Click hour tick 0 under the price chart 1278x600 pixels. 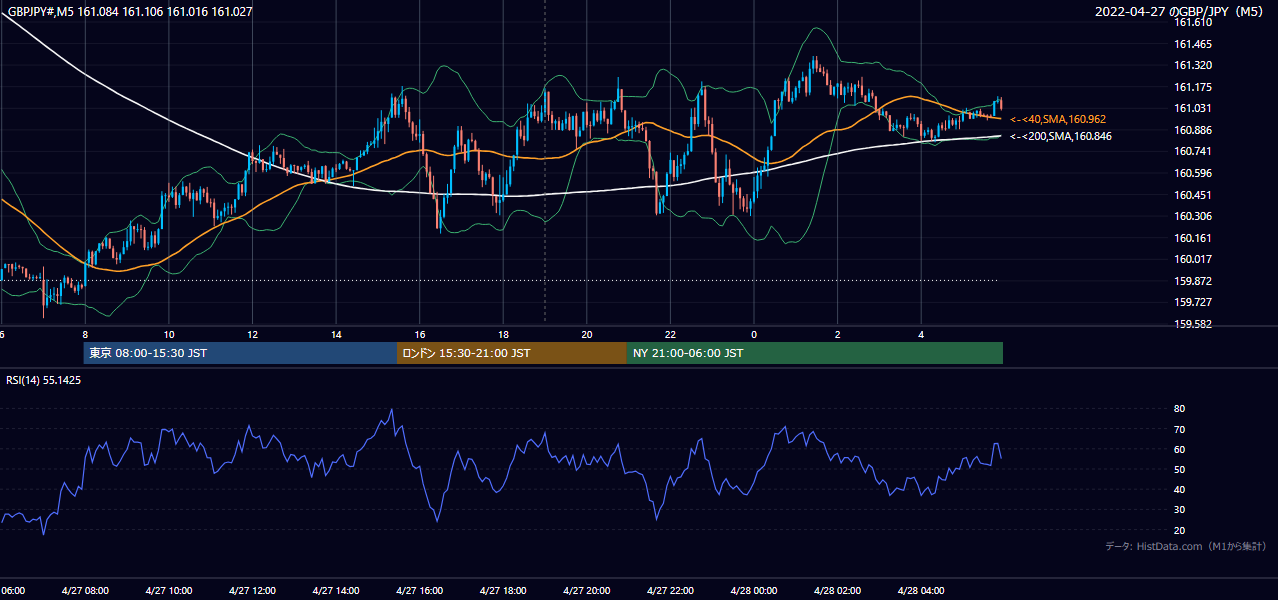point(754,335)
